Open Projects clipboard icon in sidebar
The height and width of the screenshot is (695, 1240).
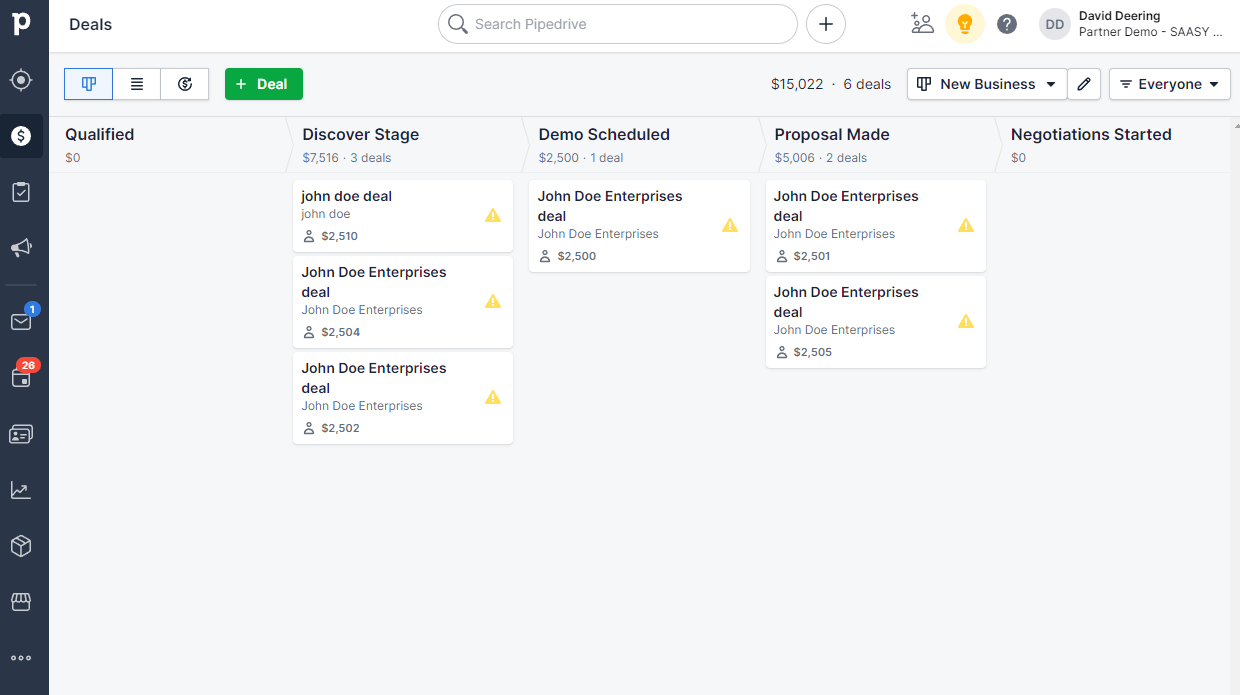[21, 192]
